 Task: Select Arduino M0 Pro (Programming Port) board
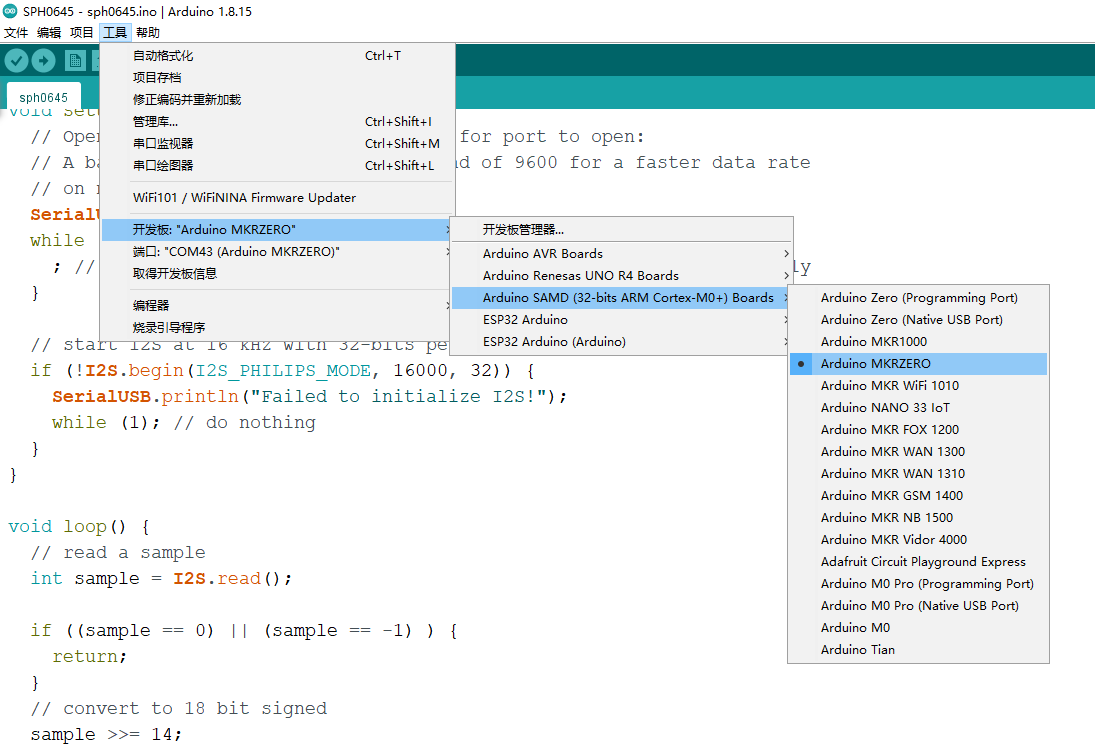pyautogui.click(x=918, y=584)
